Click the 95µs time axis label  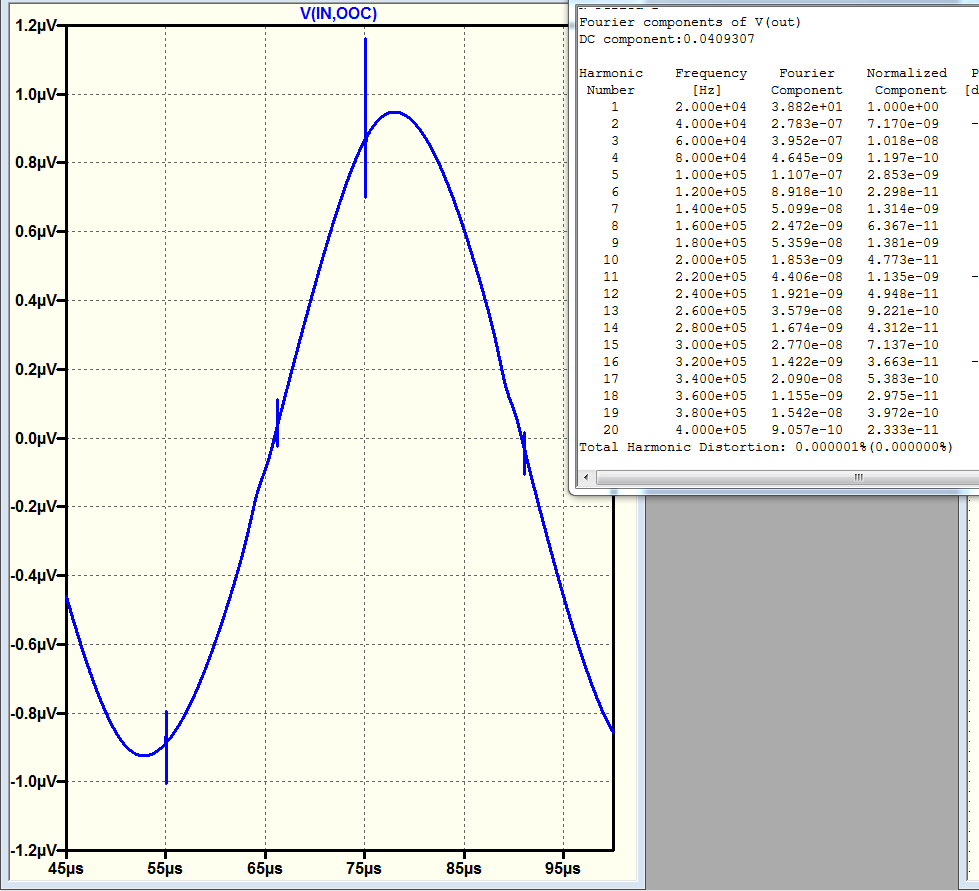(563, 869)
